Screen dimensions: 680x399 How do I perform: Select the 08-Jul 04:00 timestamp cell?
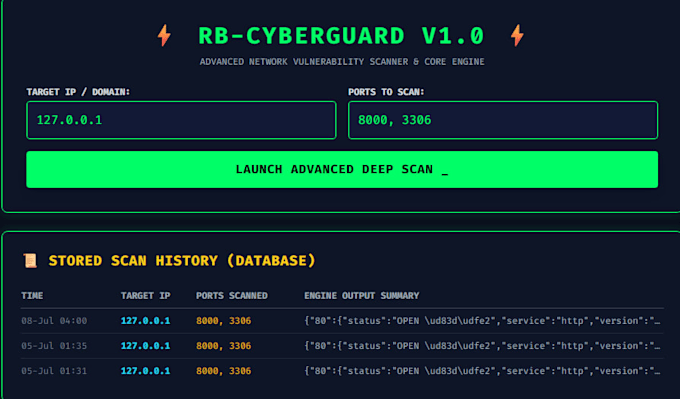pyautogui.click(x=54, y=321)
